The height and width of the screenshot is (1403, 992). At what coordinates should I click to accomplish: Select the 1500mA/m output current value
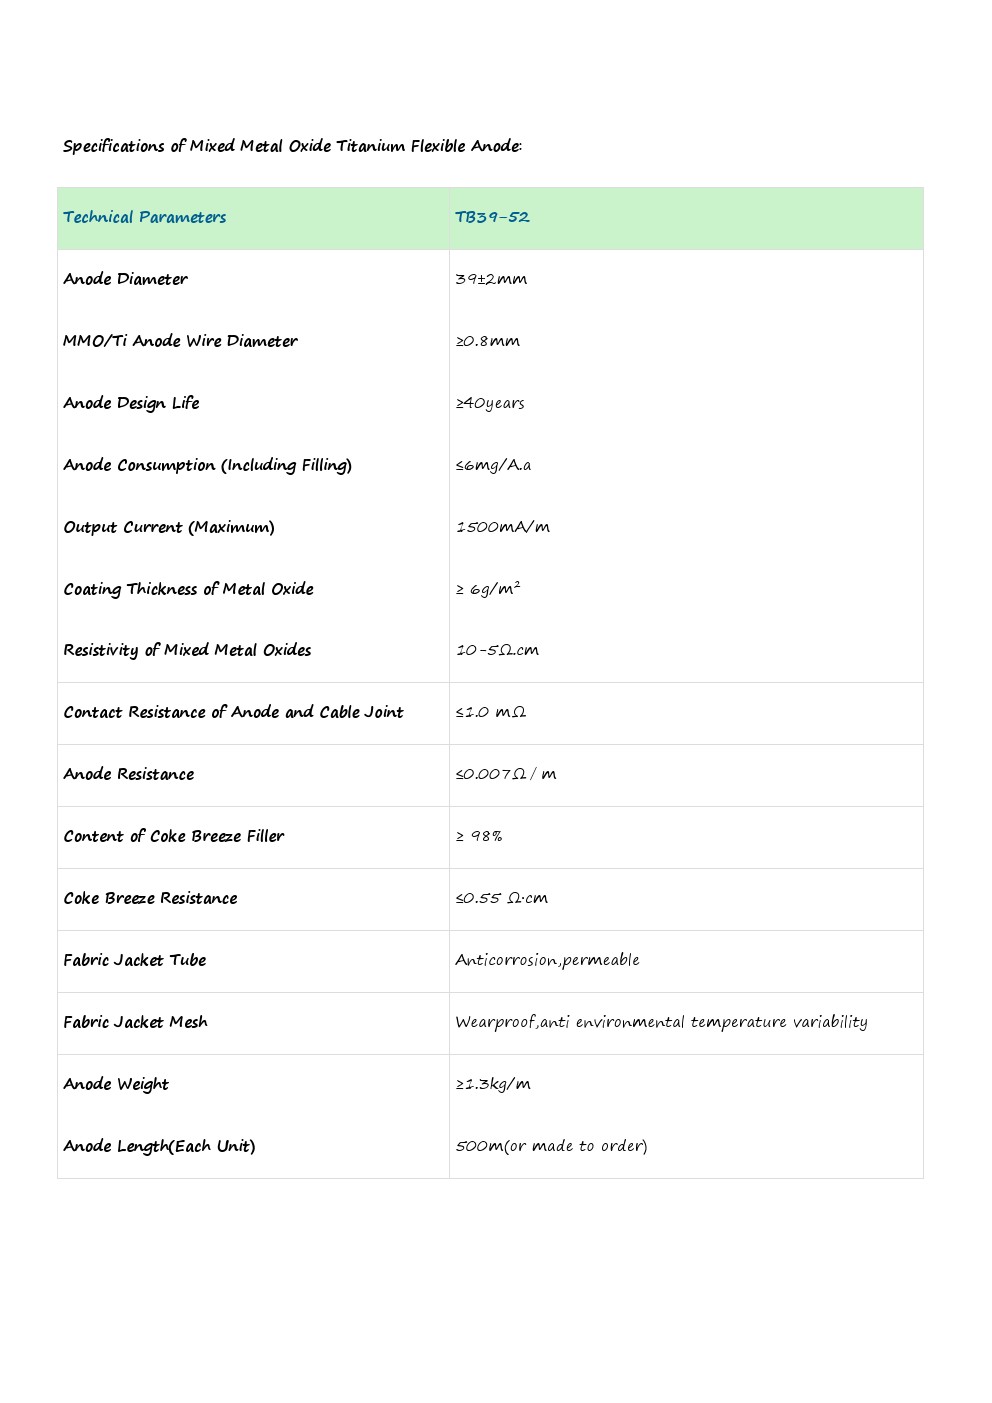(x=503, y=527)
